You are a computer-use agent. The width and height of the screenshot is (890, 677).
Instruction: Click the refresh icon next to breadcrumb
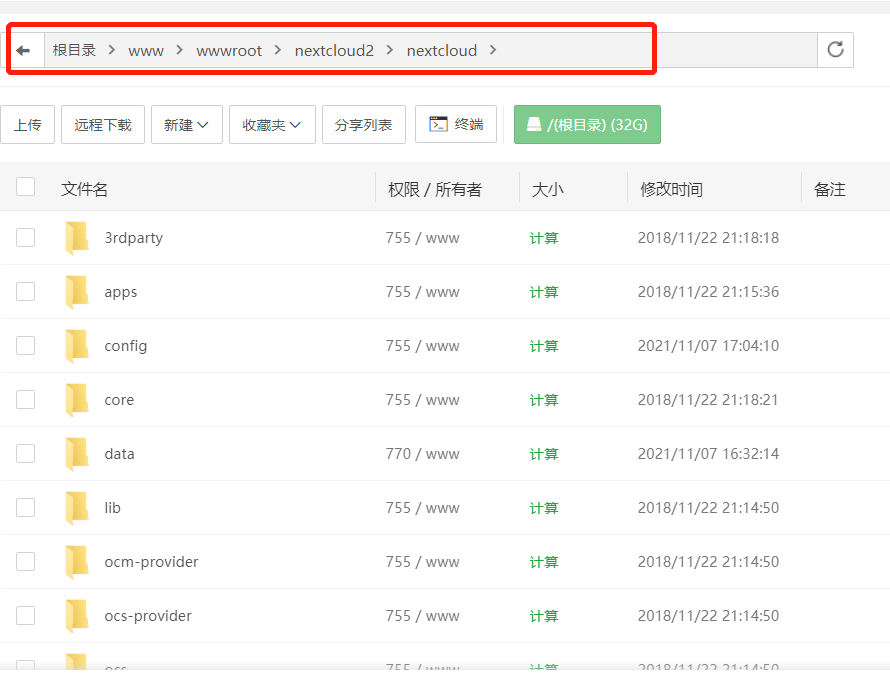(x=835, y=49)
